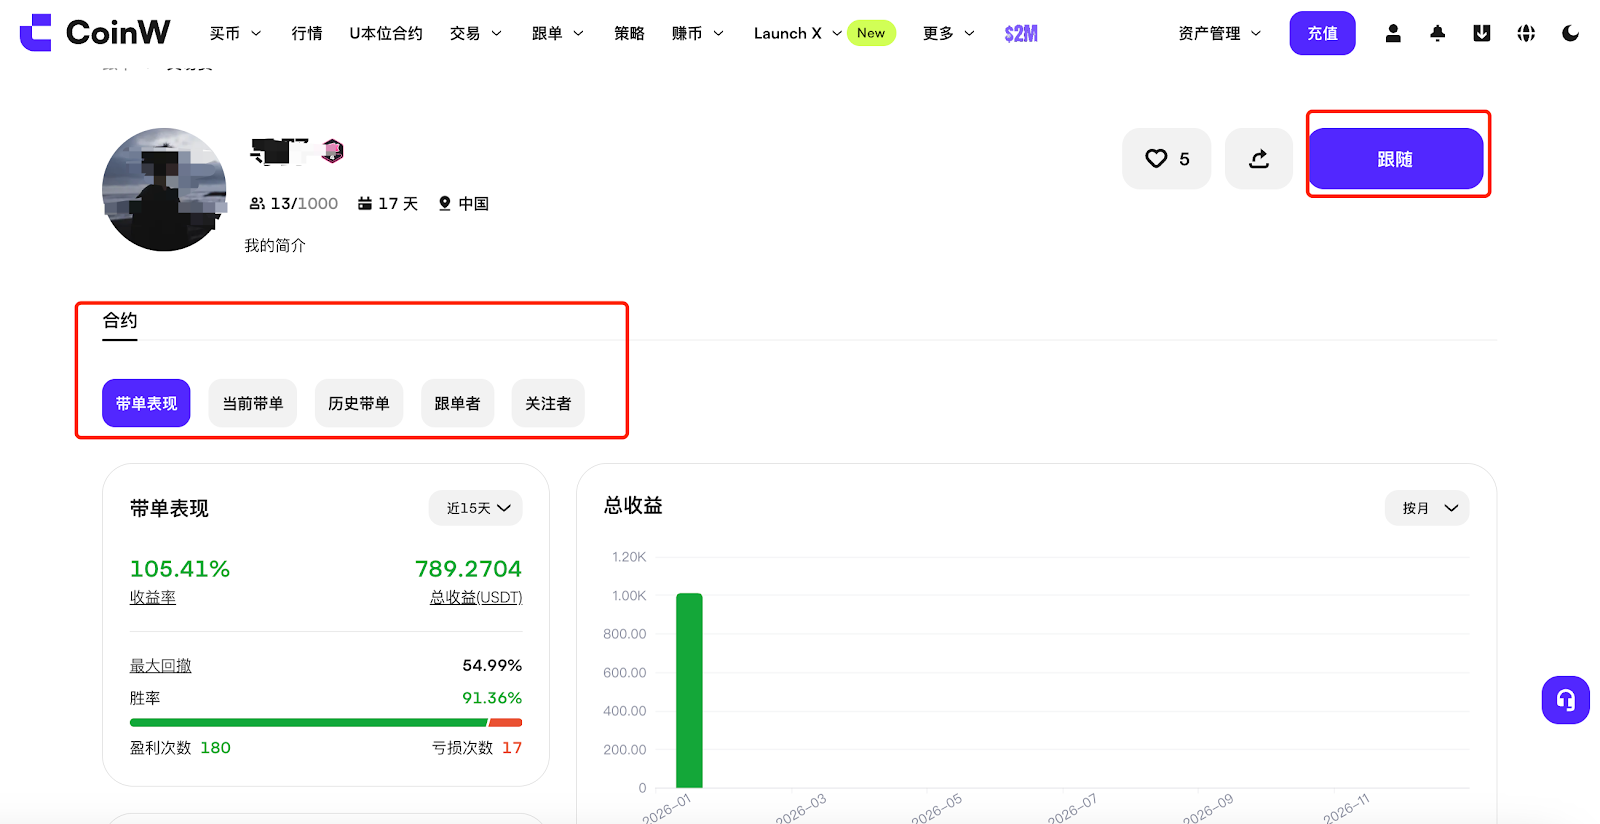Switch to the 当前带单 tab

pos(252,403)
